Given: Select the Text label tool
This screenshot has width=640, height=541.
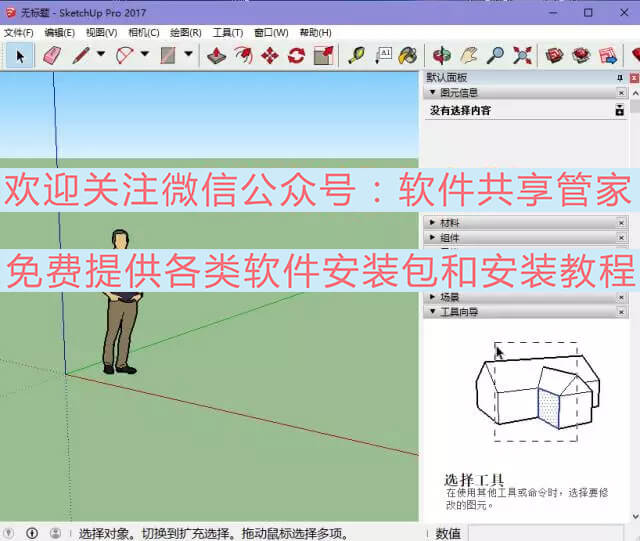Looking at the screenshot, I should tap(383, 55).
